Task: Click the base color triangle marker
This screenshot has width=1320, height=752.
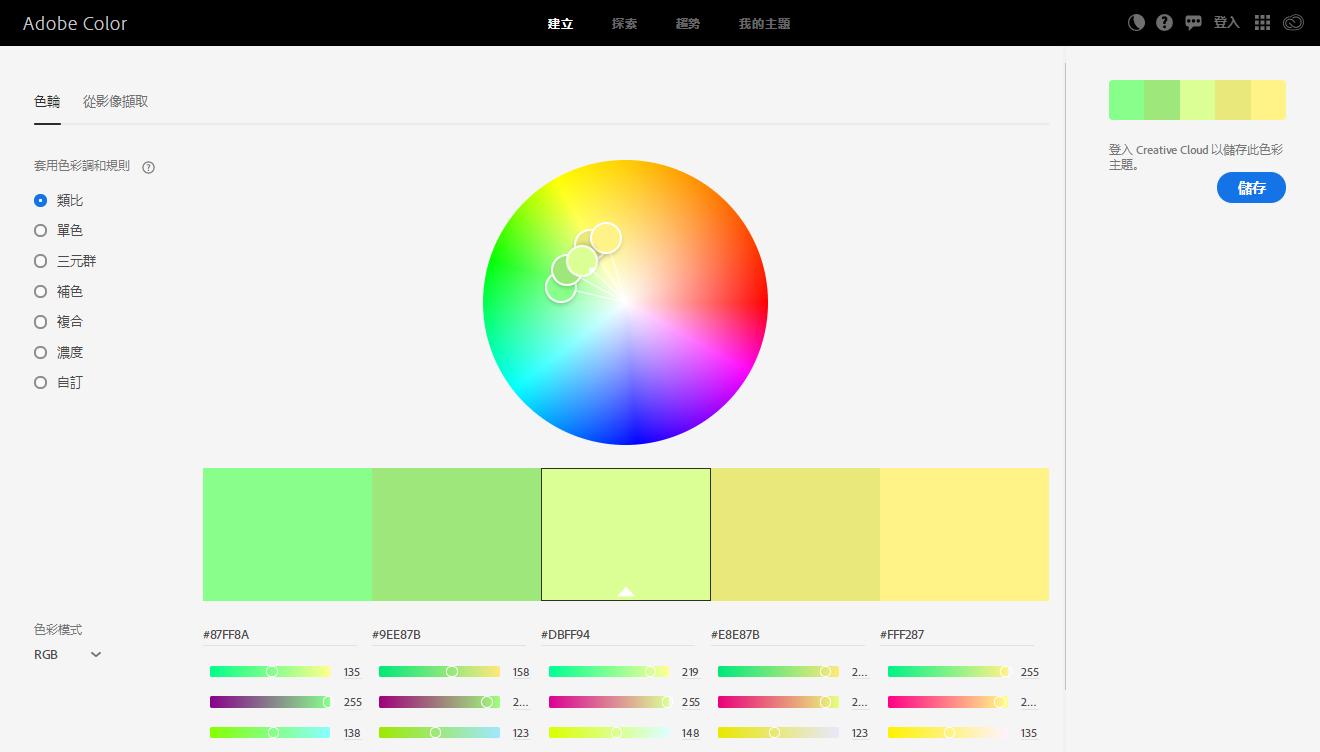Action: [x=626, y=591]
